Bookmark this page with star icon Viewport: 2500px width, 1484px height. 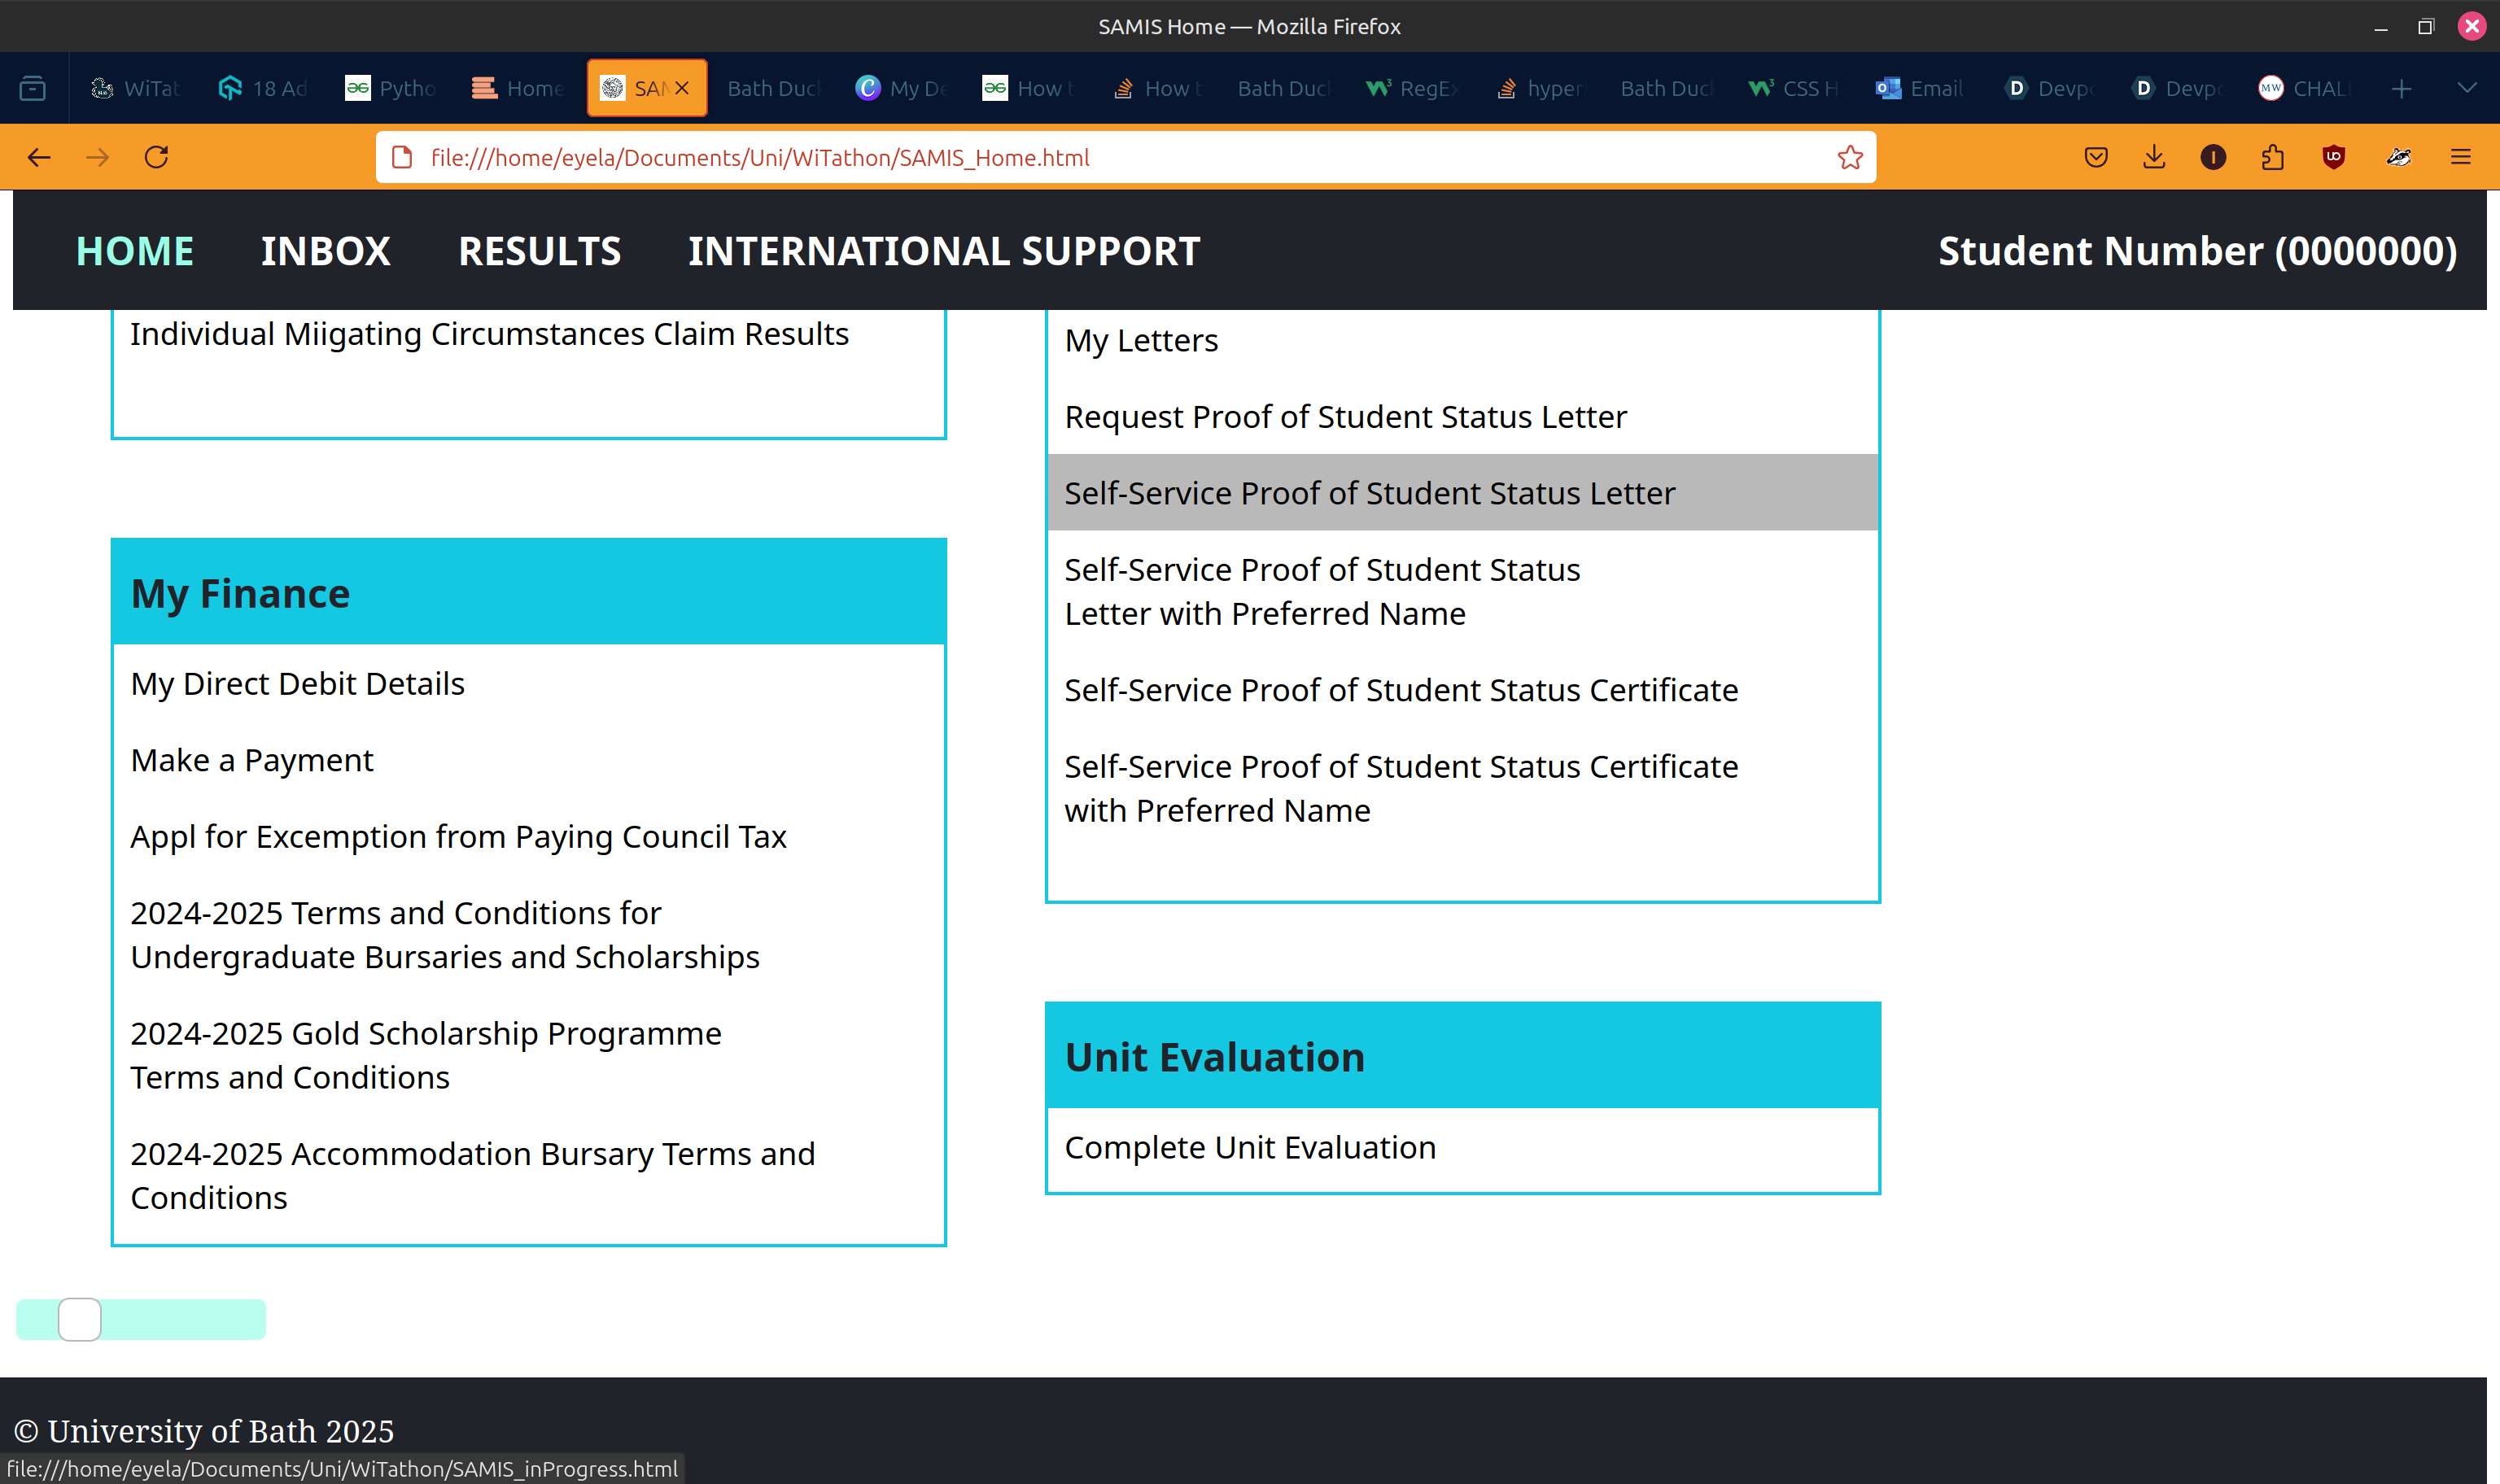coord(1850,157)
